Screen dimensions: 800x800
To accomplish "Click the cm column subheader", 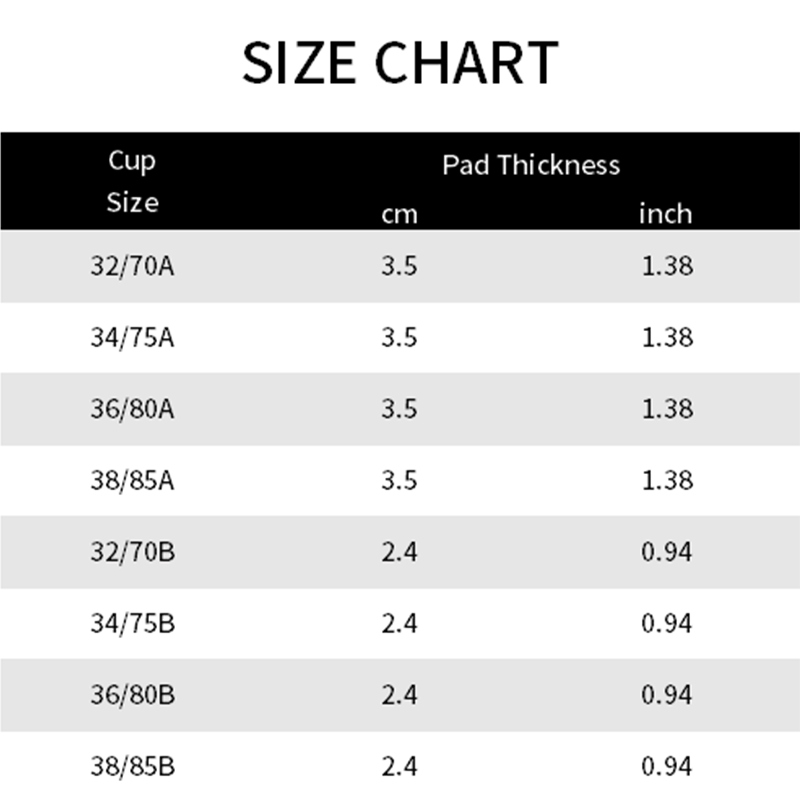I will (x=399, y=214).
